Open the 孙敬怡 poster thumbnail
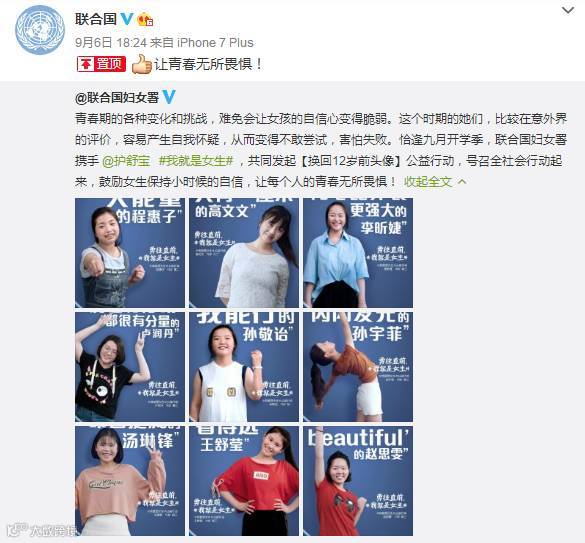Viewport: 585px width, 543px height. [x=244, y=367]
